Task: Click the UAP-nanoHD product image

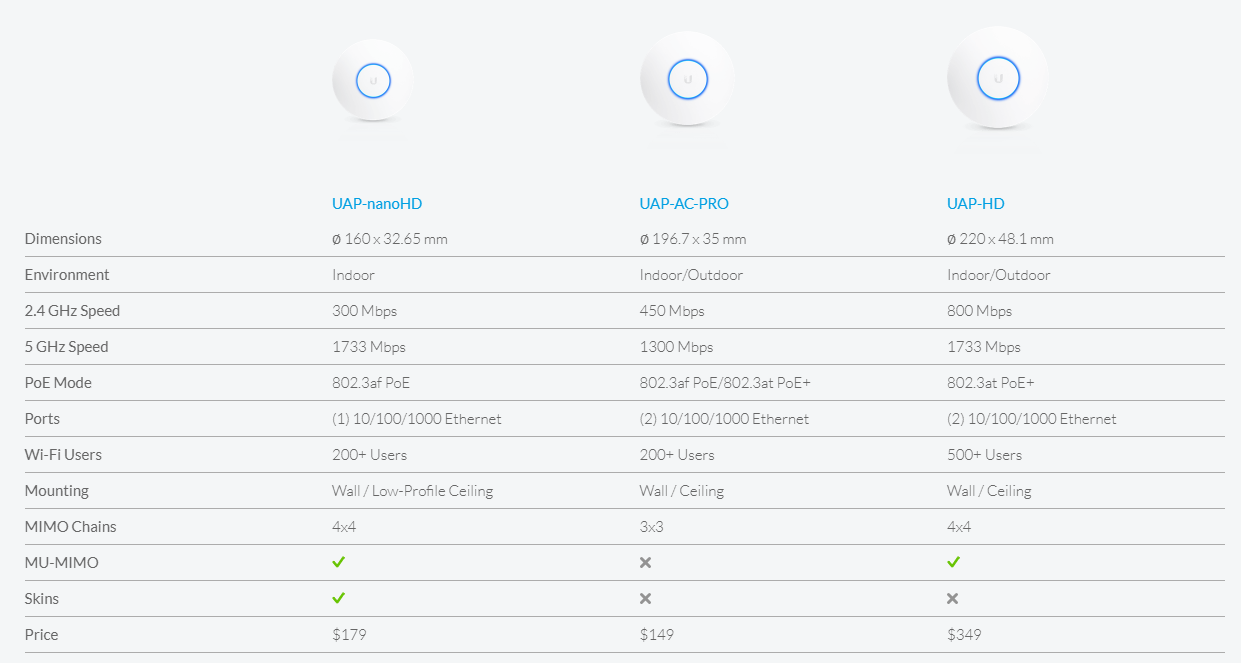Action: tap(373, 80)
